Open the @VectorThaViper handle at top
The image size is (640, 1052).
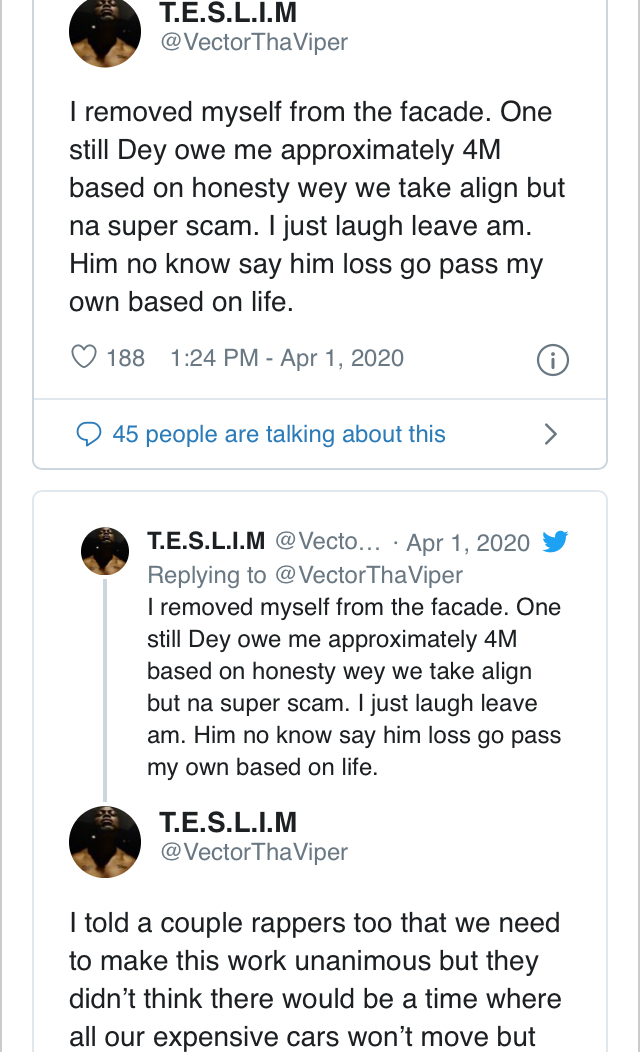(254, 43)
